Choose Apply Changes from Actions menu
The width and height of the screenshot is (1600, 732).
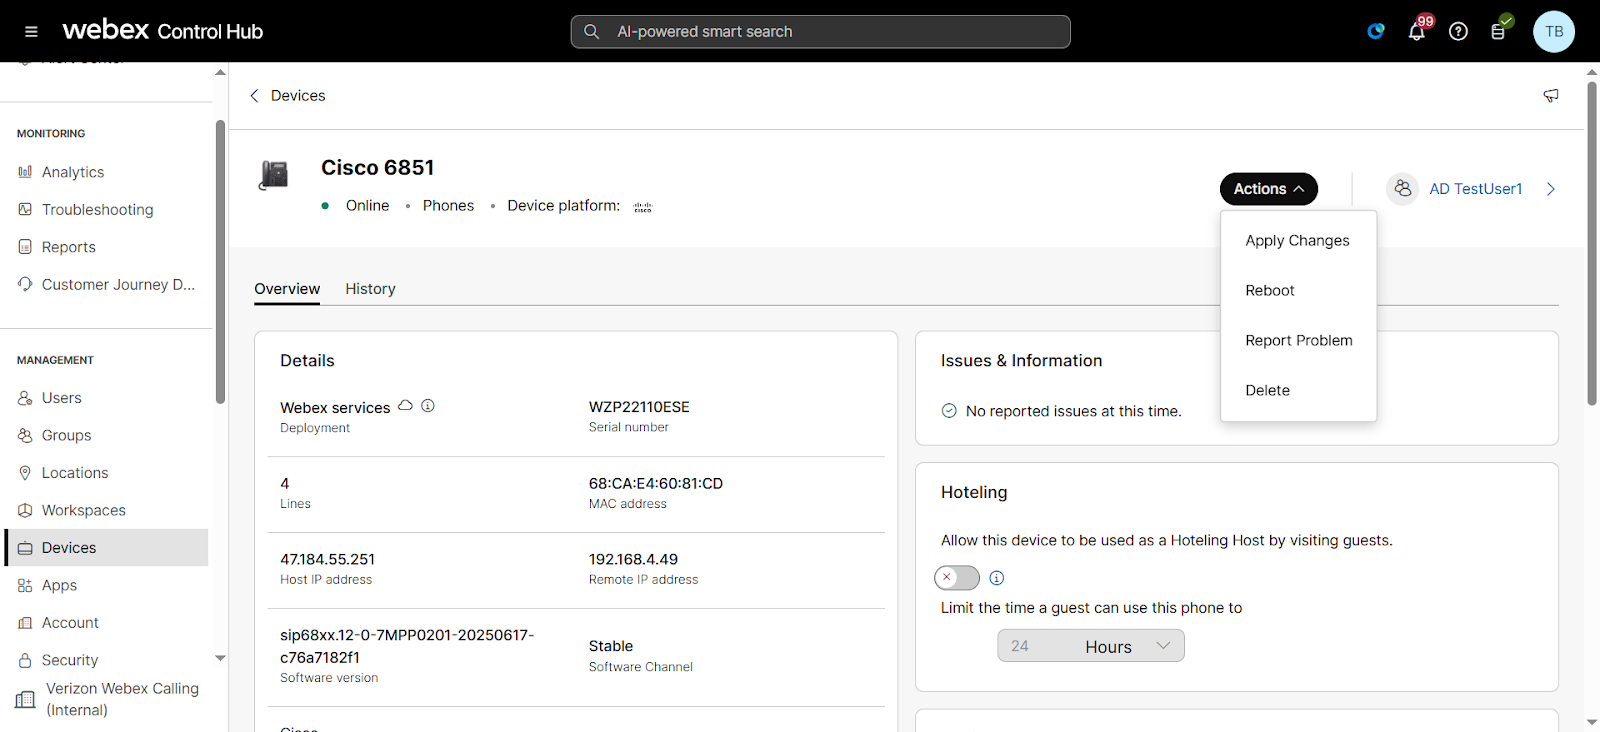[x=1298, y=241]
